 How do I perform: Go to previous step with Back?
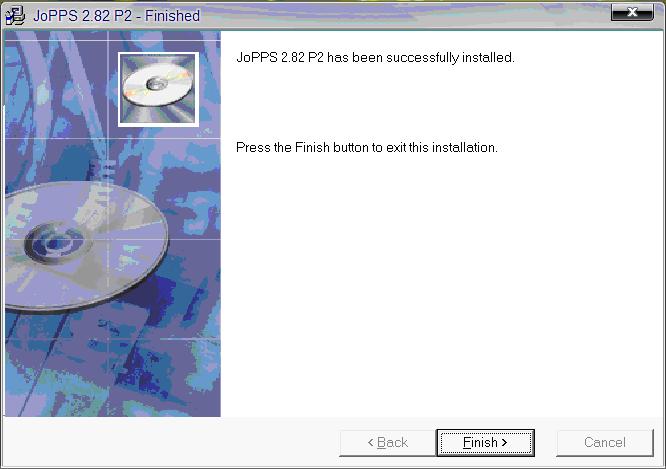click(x=387, y=443)
